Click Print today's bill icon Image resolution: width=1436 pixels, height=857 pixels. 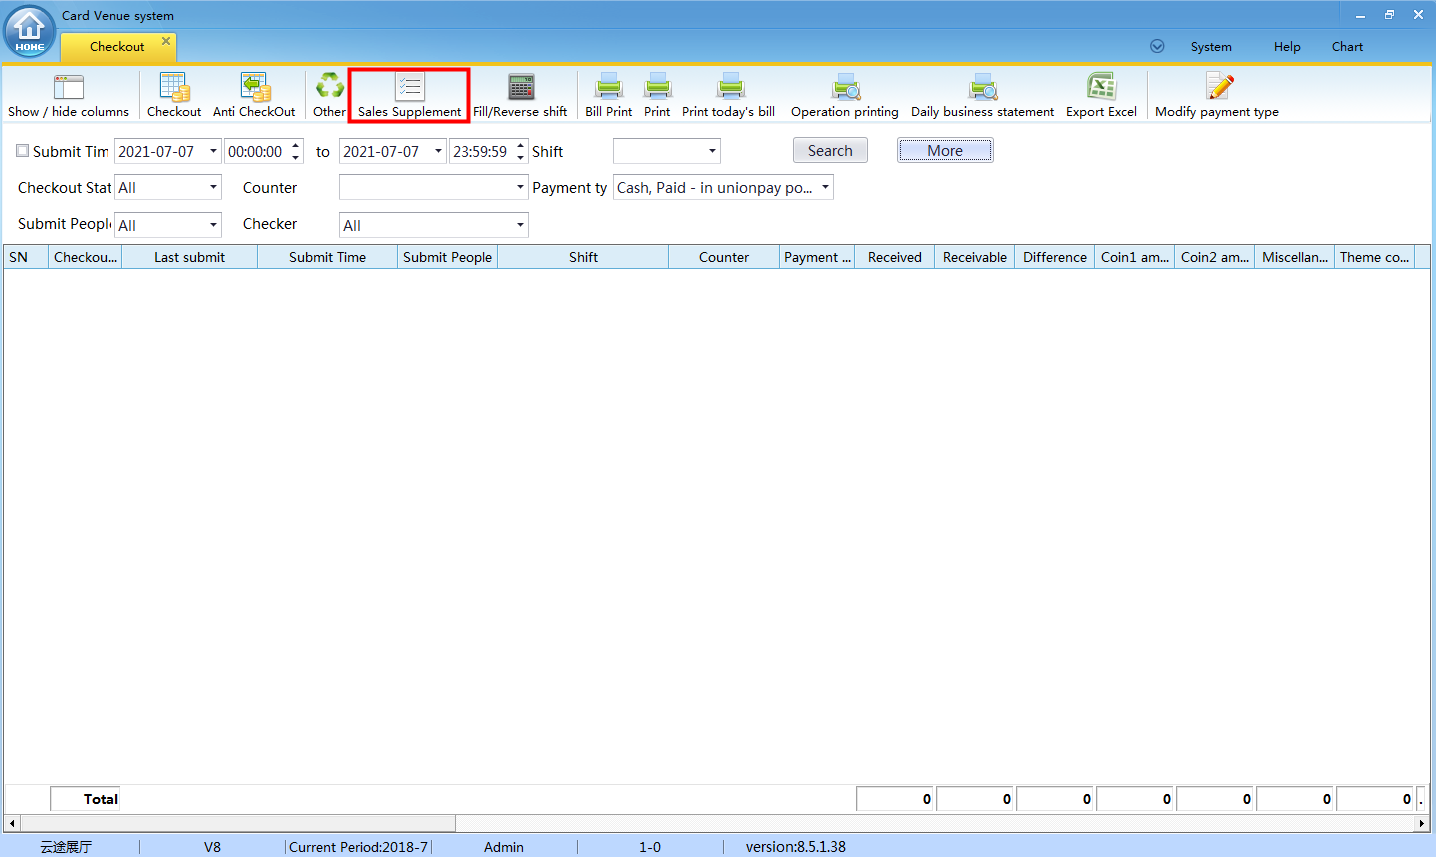[728, 95]
